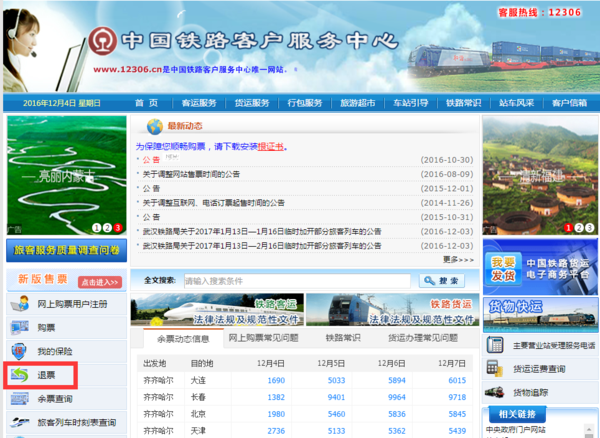Open the 站车风采 menu

[517, 103]
